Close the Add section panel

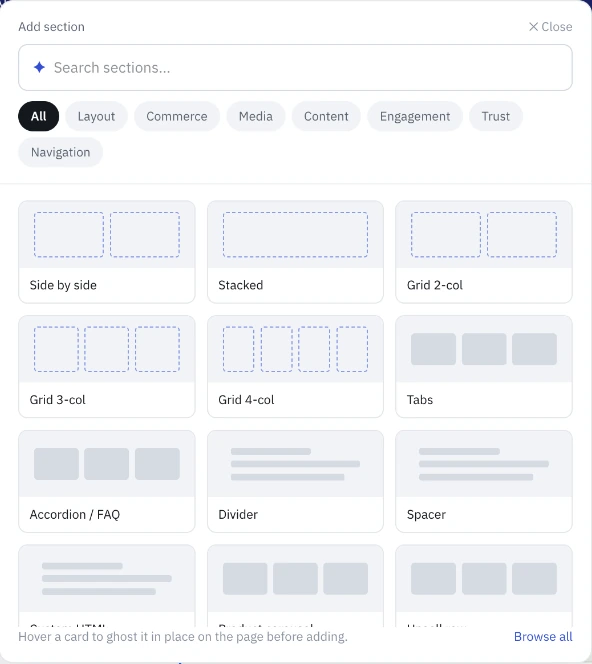(550, 27)
